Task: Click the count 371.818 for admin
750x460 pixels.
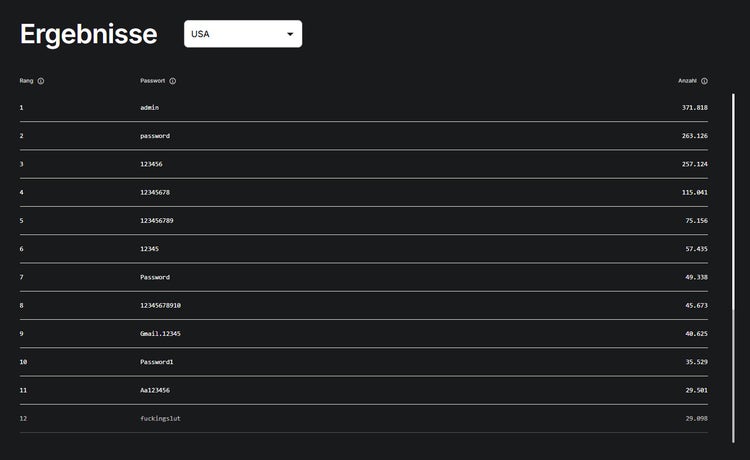Action: coord(695,107)
